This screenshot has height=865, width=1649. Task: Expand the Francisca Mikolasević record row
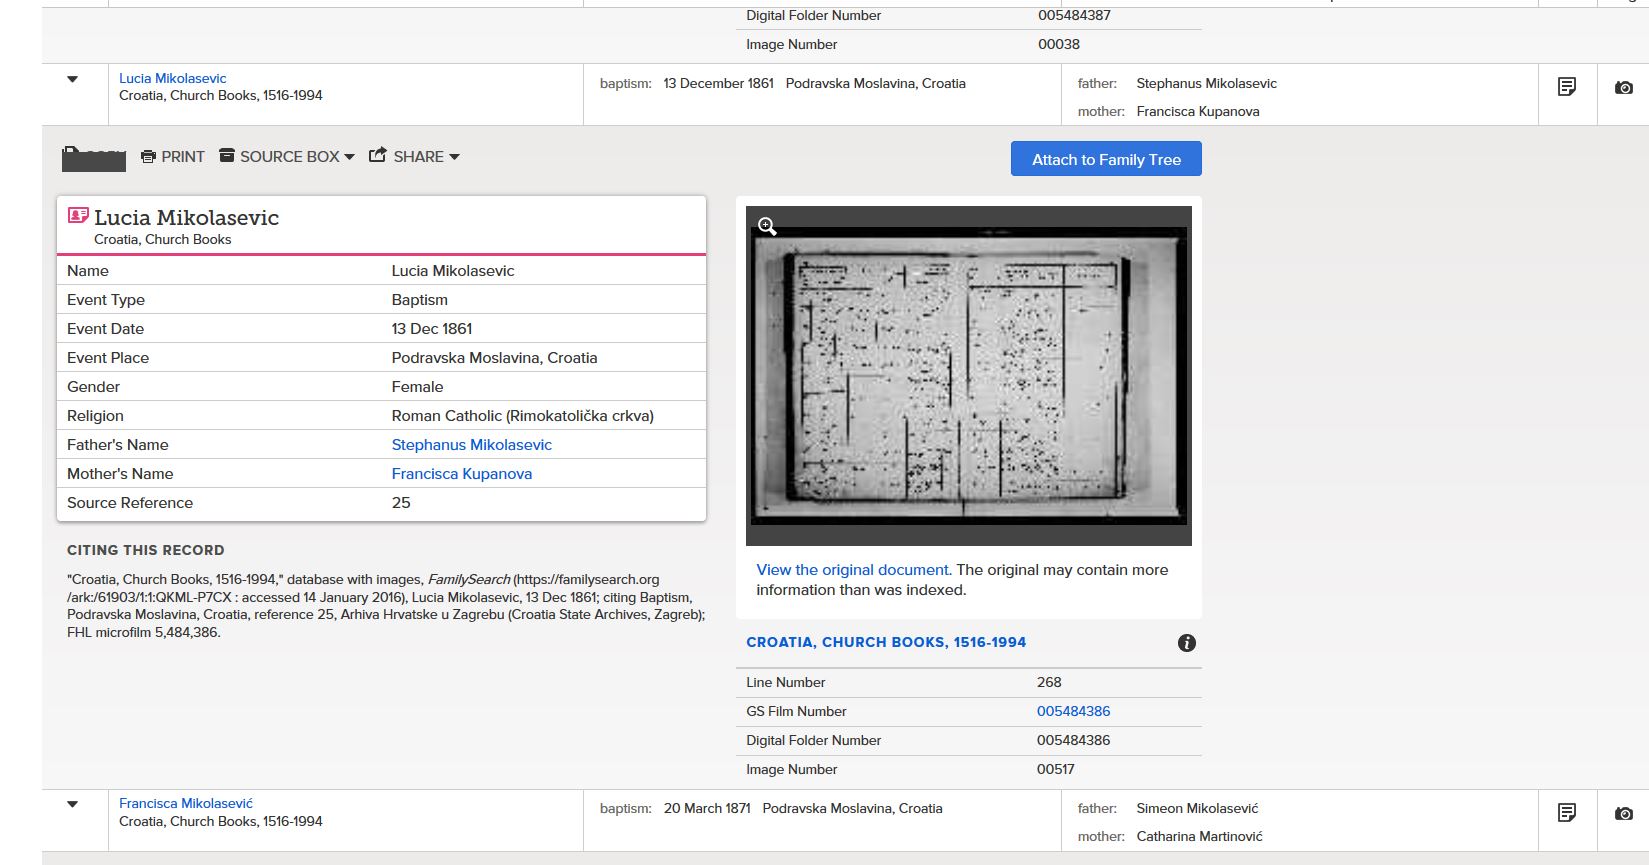click(73, 804)
